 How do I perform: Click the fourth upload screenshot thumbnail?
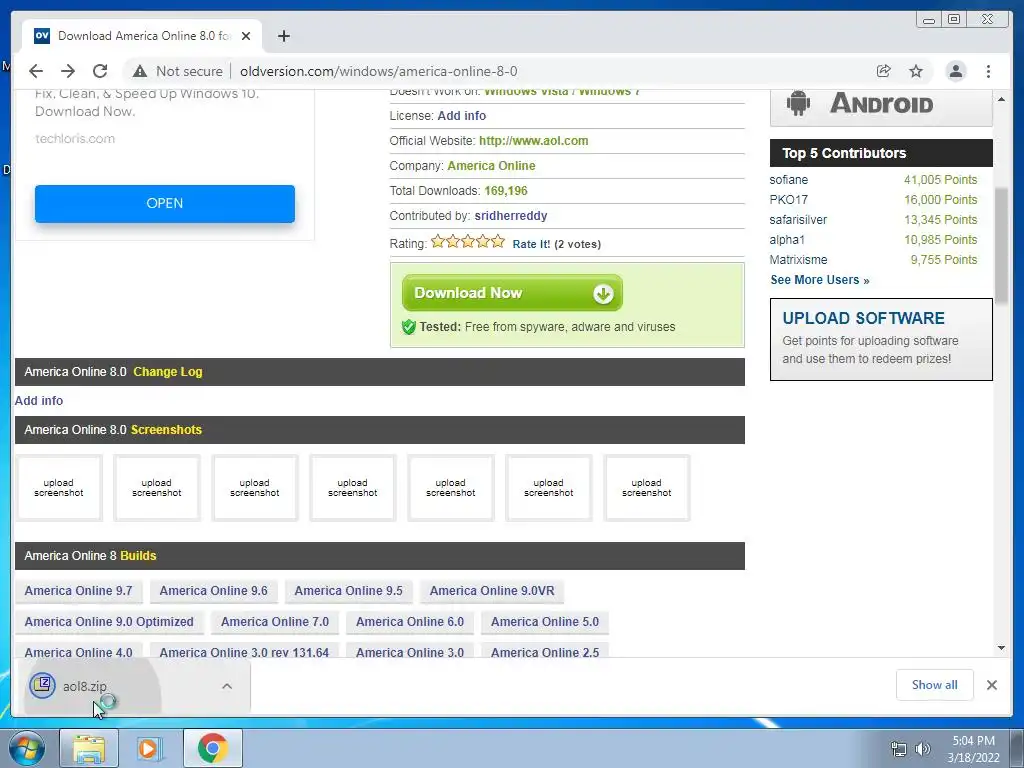tap(353, 488)
